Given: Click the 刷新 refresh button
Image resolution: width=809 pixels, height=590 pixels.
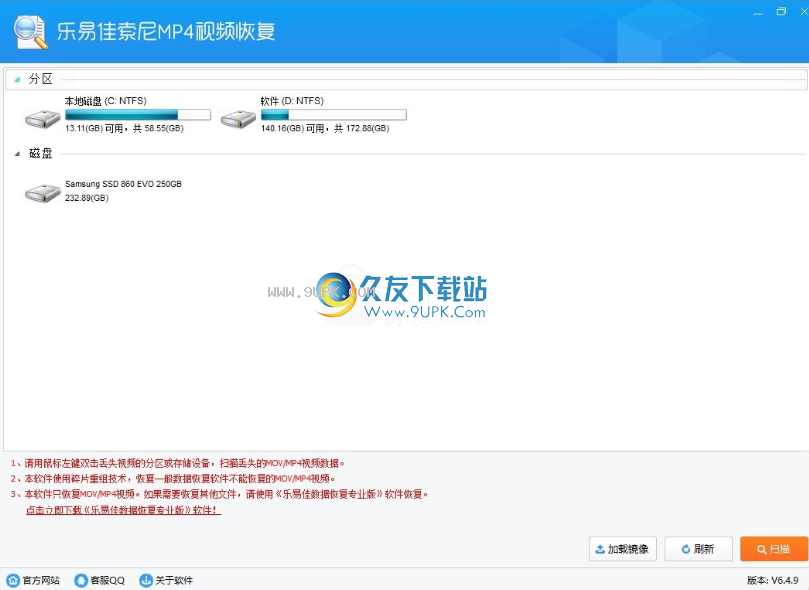Looking at the screenshot, I should 699,549.
